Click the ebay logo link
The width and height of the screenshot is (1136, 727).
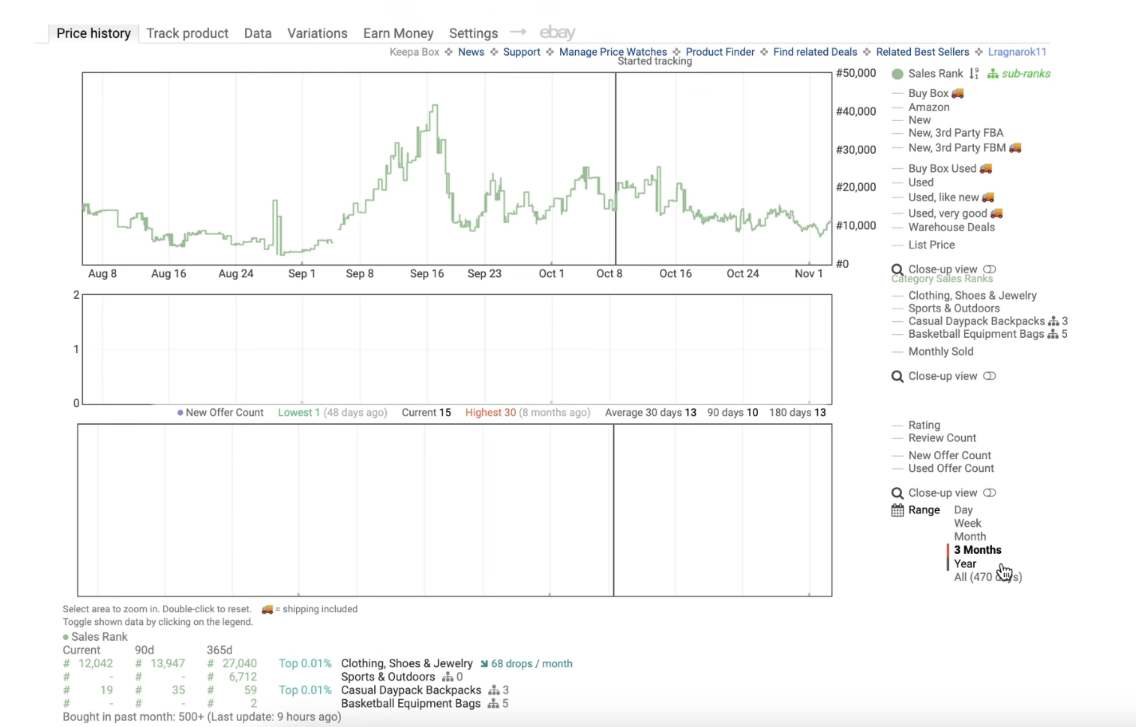click(557, 33)
